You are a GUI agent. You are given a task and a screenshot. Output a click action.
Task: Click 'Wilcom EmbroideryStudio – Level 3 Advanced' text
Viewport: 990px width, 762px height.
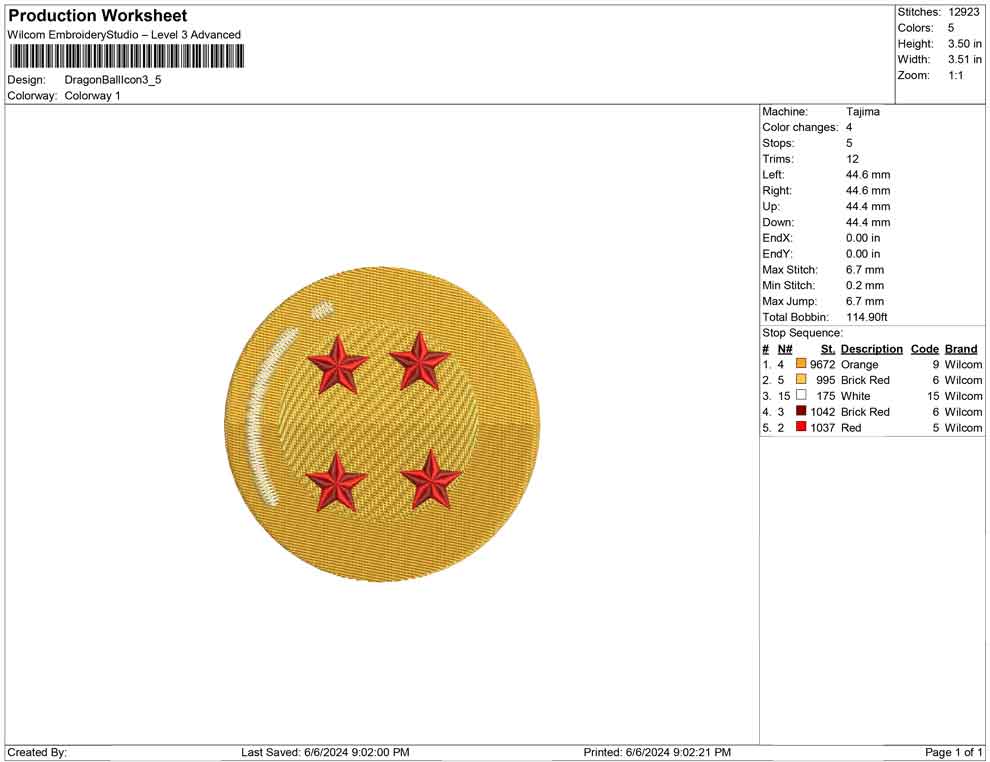(x=124, y=35)
